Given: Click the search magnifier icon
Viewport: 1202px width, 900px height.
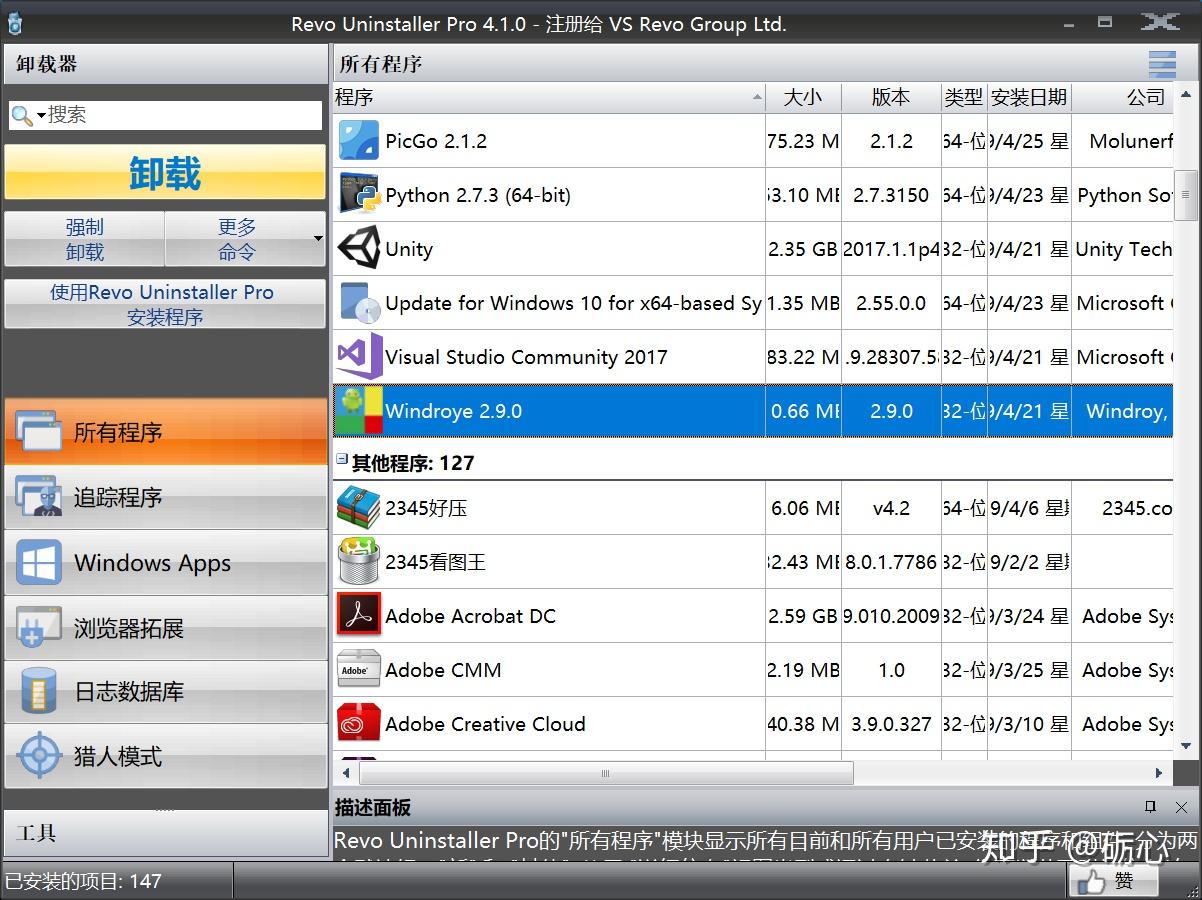Looking at the screenshot, I should 22,115.
